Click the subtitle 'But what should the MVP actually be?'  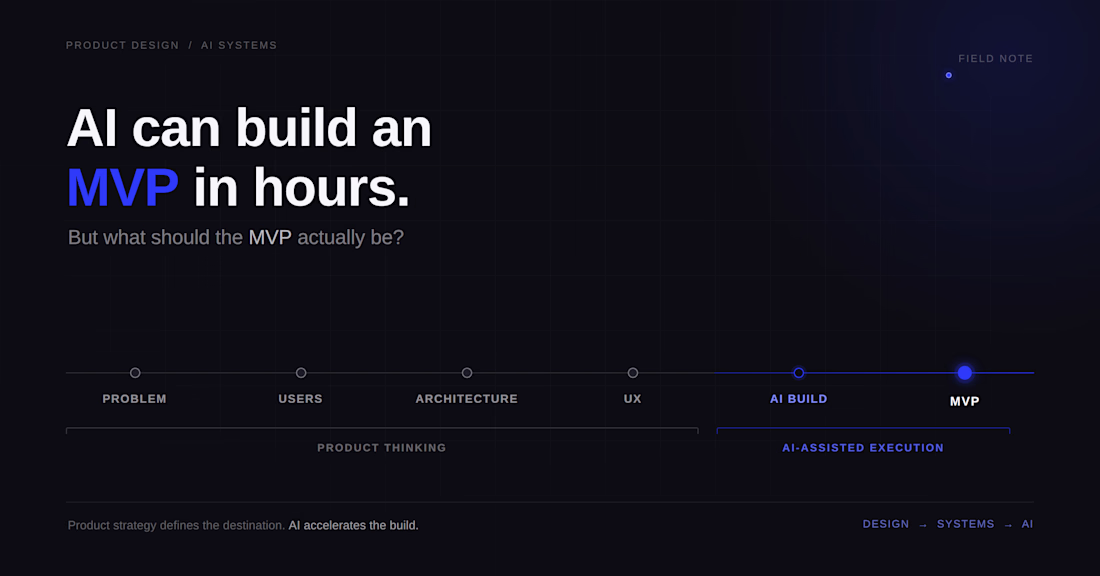click(236, 238)
